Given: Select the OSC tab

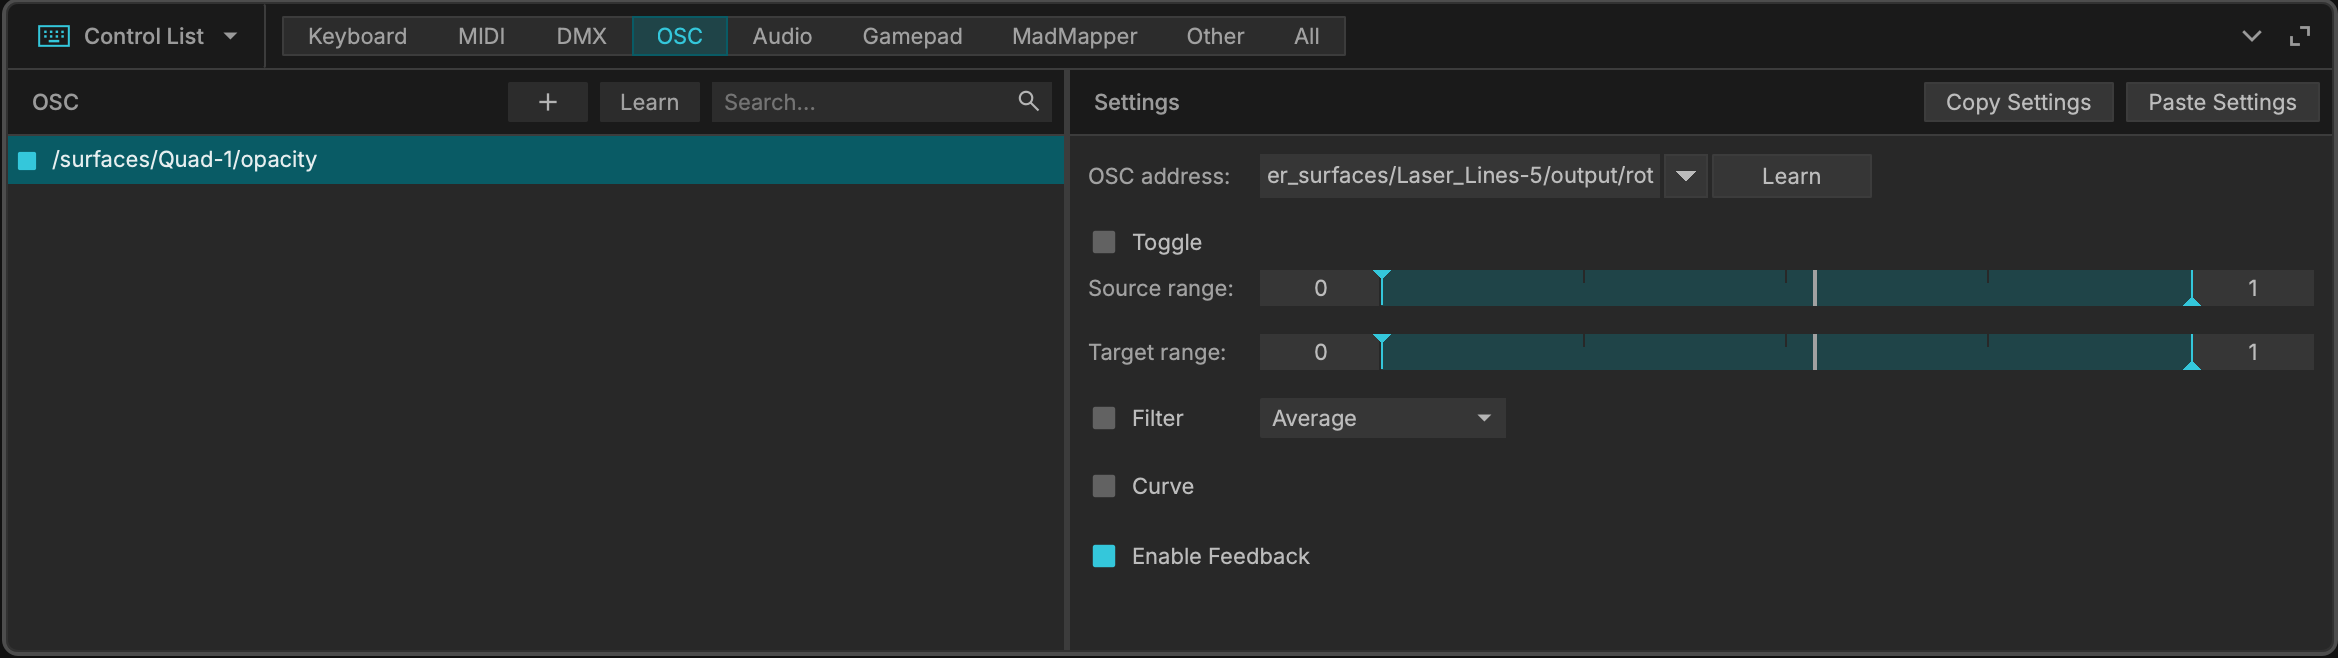Looking at the screenshot, I should click(680, 37).
